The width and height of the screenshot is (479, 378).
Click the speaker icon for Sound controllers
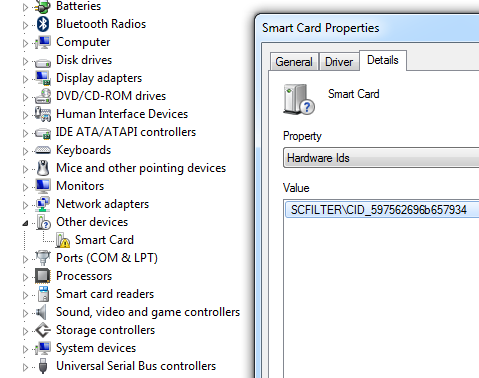click(41, 312)
